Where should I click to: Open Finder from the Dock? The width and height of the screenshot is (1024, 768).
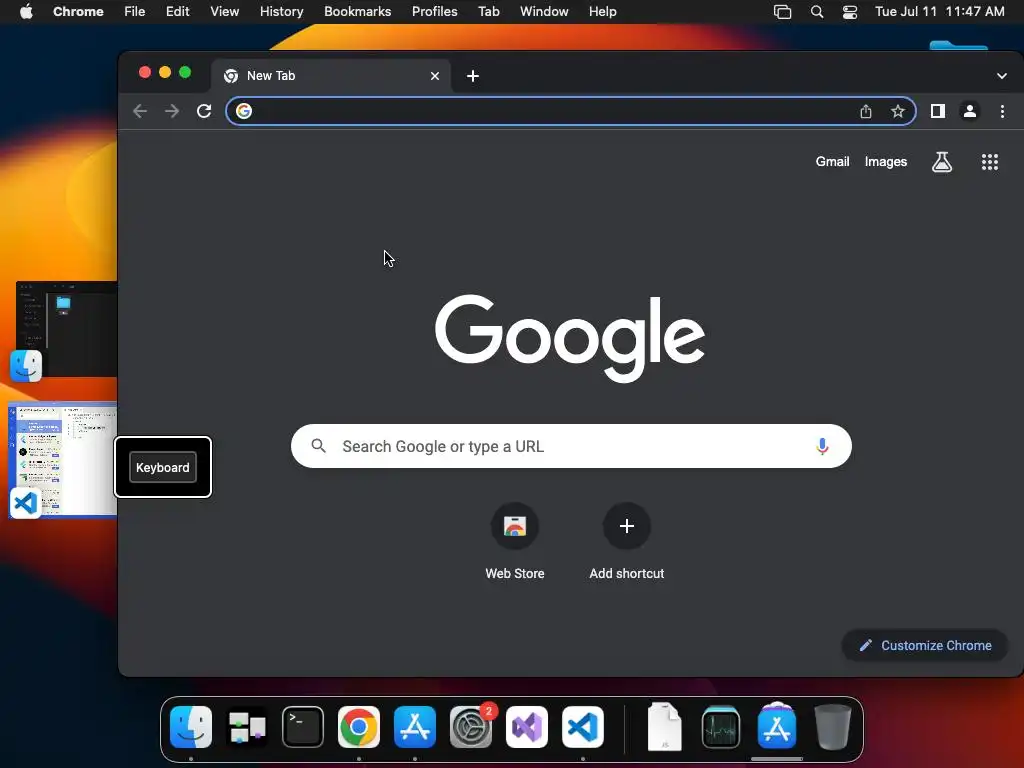pyautogui.click(x=191, y=727)
